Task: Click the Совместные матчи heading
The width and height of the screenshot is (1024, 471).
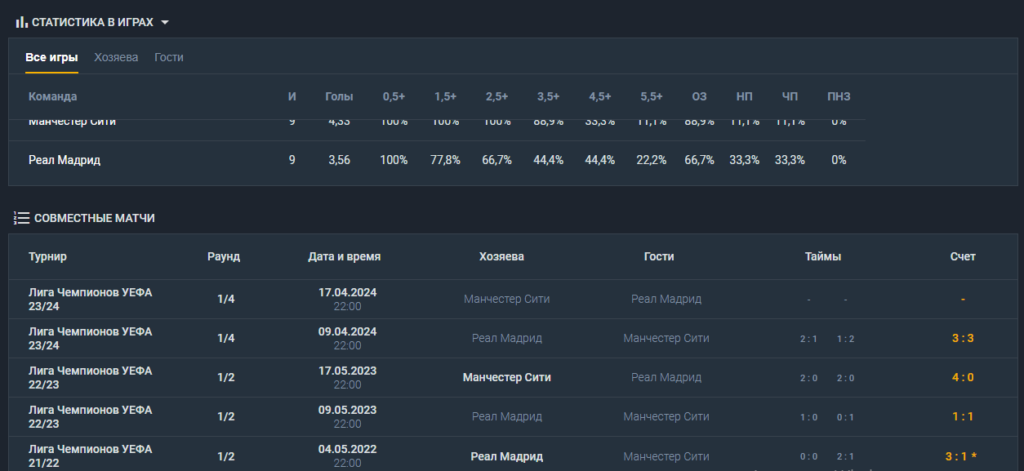Action: (94, 218)
